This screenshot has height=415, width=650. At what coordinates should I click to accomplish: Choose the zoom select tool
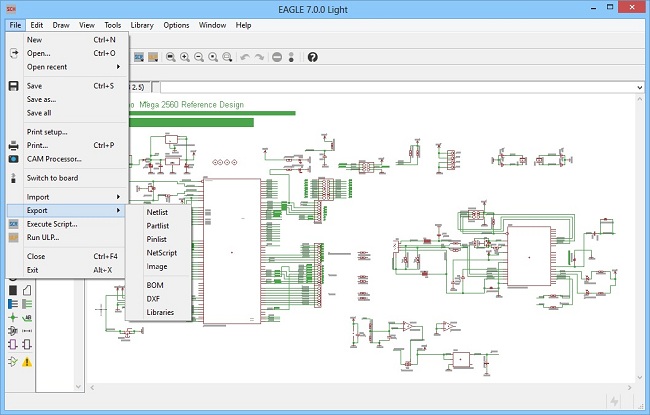227,57
